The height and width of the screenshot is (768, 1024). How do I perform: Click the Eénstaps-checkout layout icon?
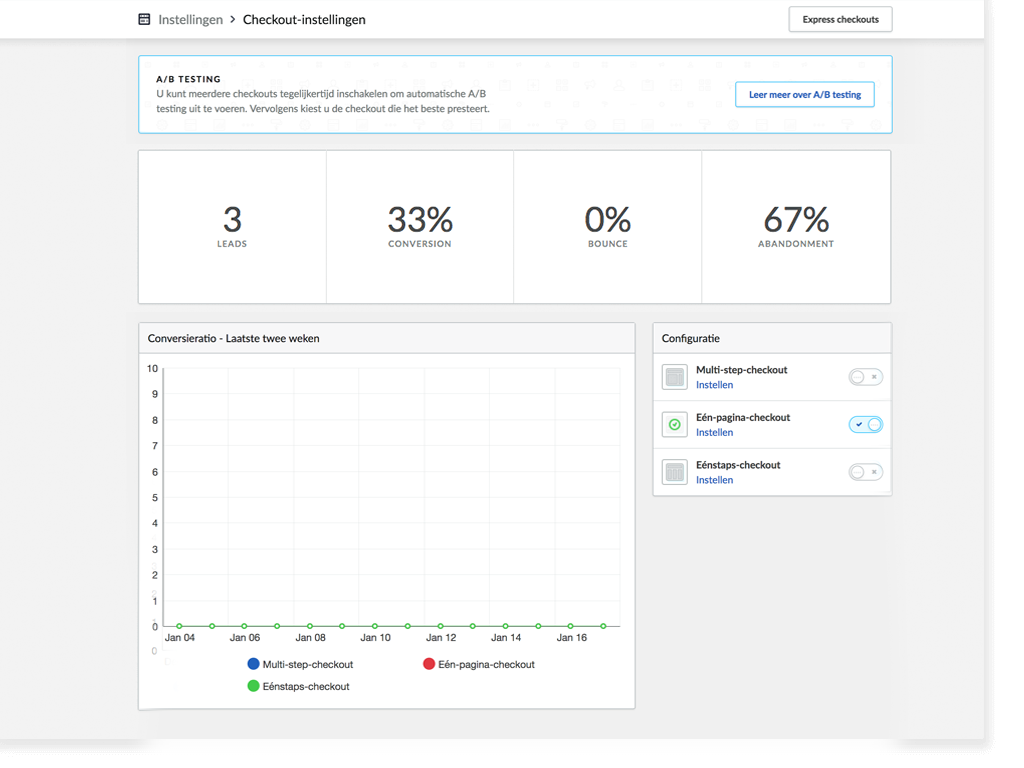point(675,472)
